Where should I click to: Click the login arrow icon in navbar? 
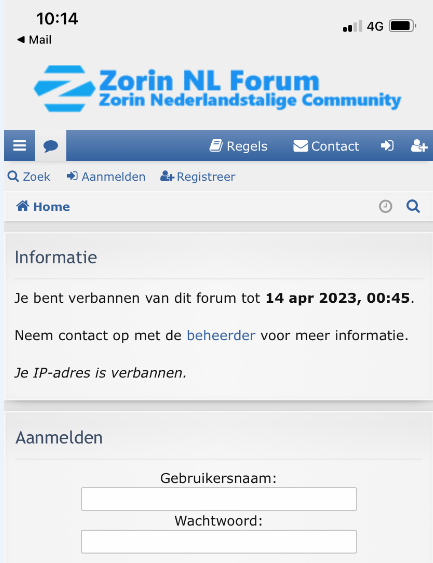387,146
